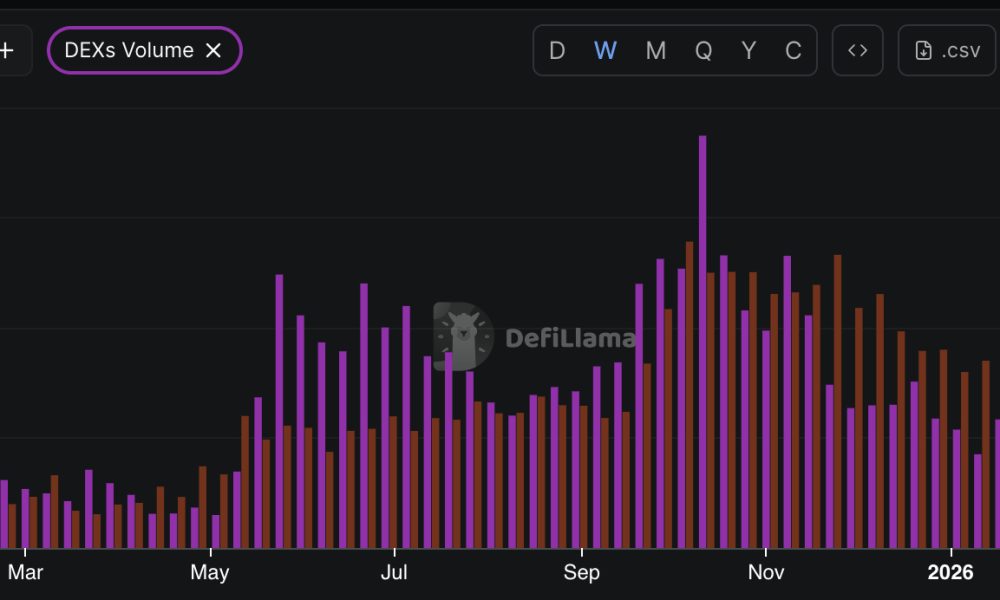This screenshot has height=600, width=1000.
Task: Click the tallest brown bar in late November
Action: click(x=837, y=400)
